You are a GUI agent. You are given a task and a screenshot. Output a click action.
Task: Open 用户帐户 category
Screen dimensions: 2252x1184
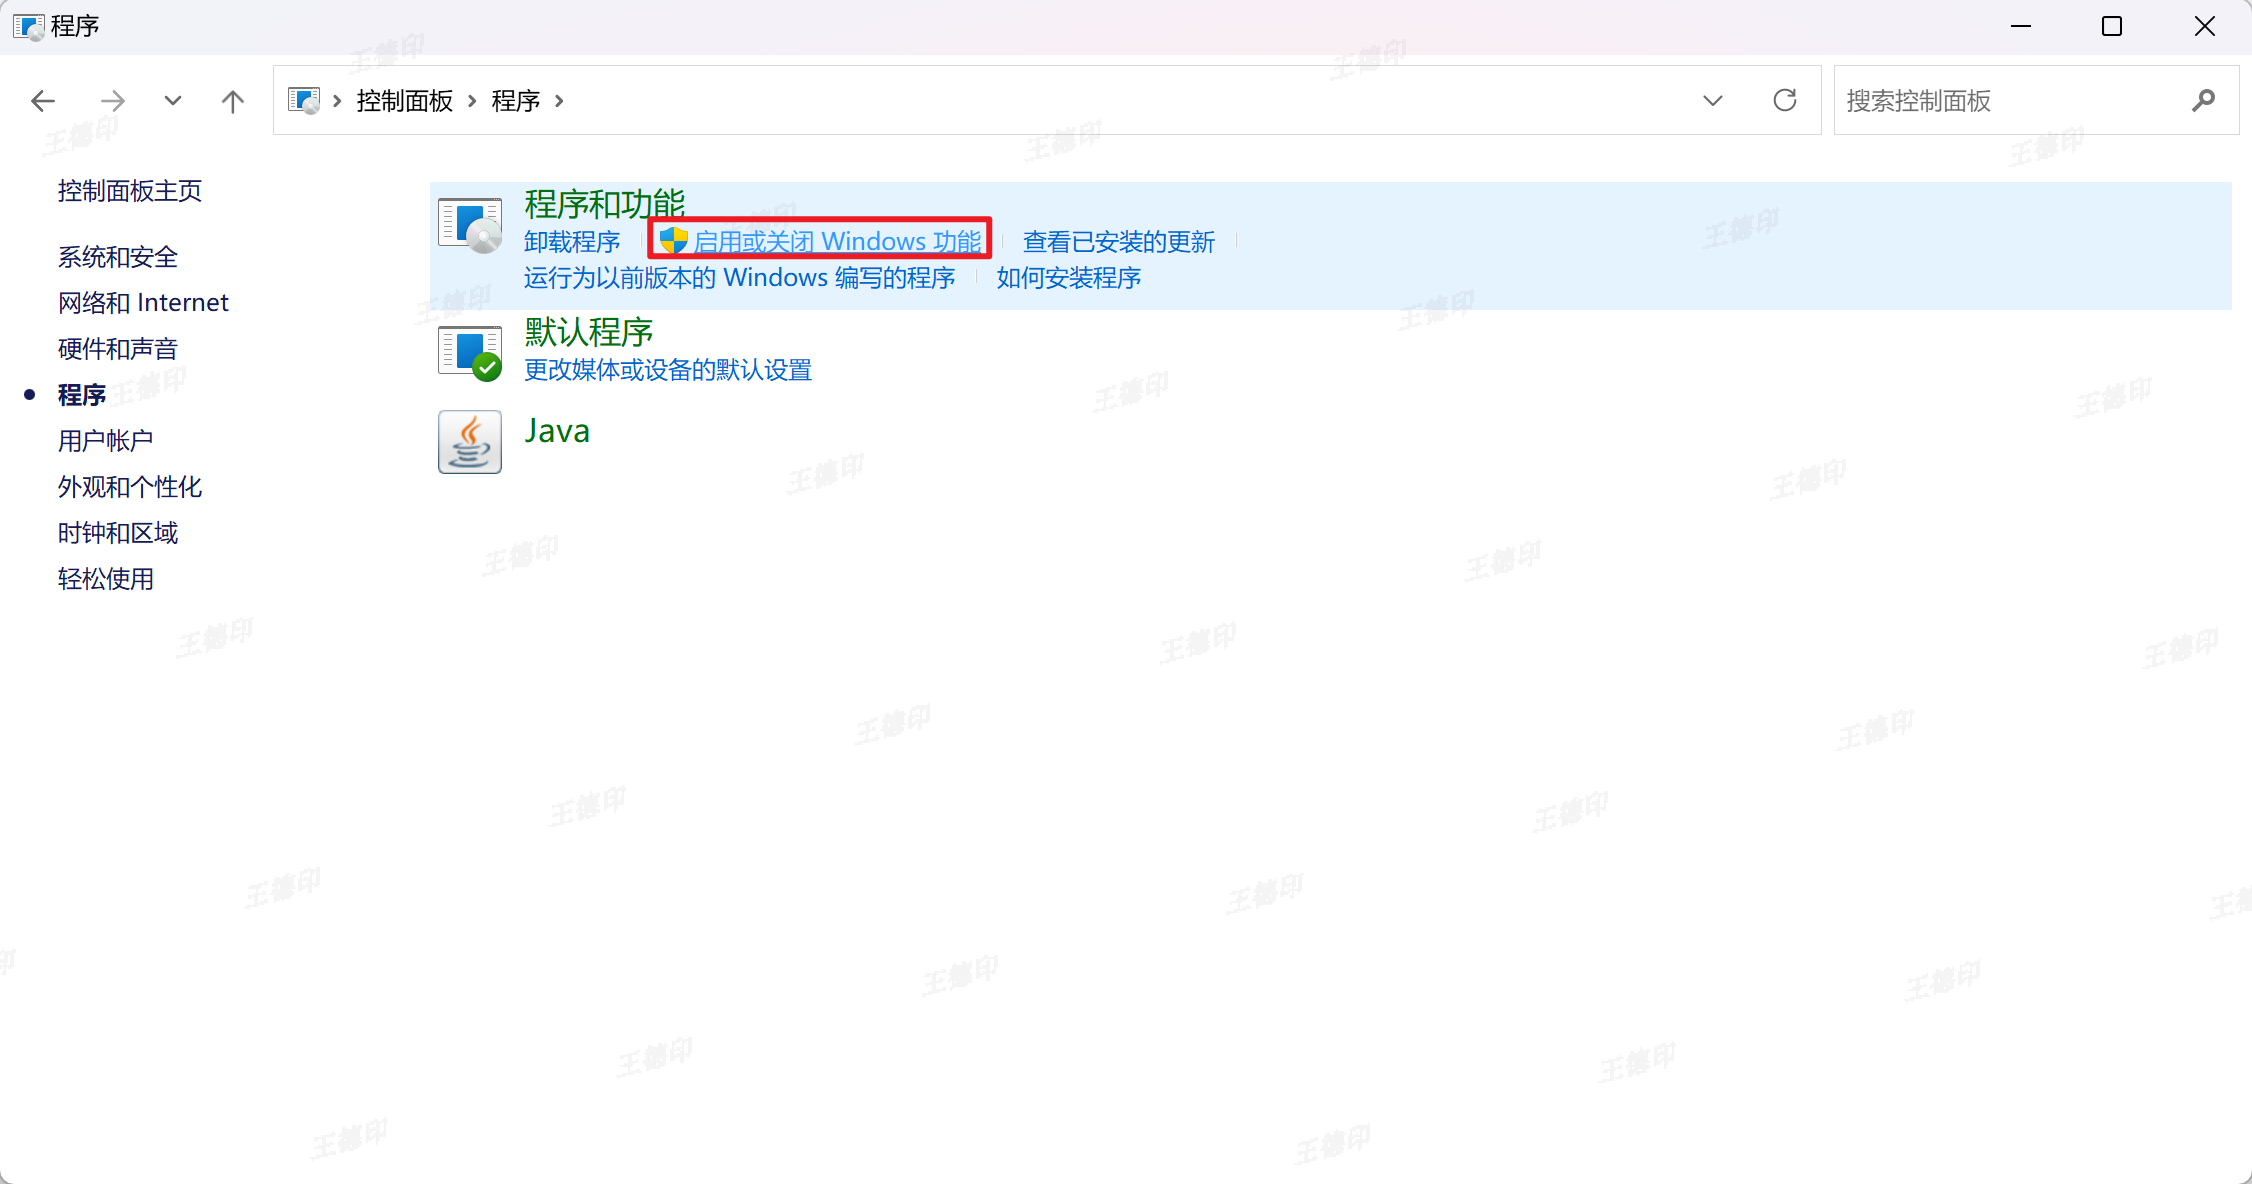click(106, 441)
